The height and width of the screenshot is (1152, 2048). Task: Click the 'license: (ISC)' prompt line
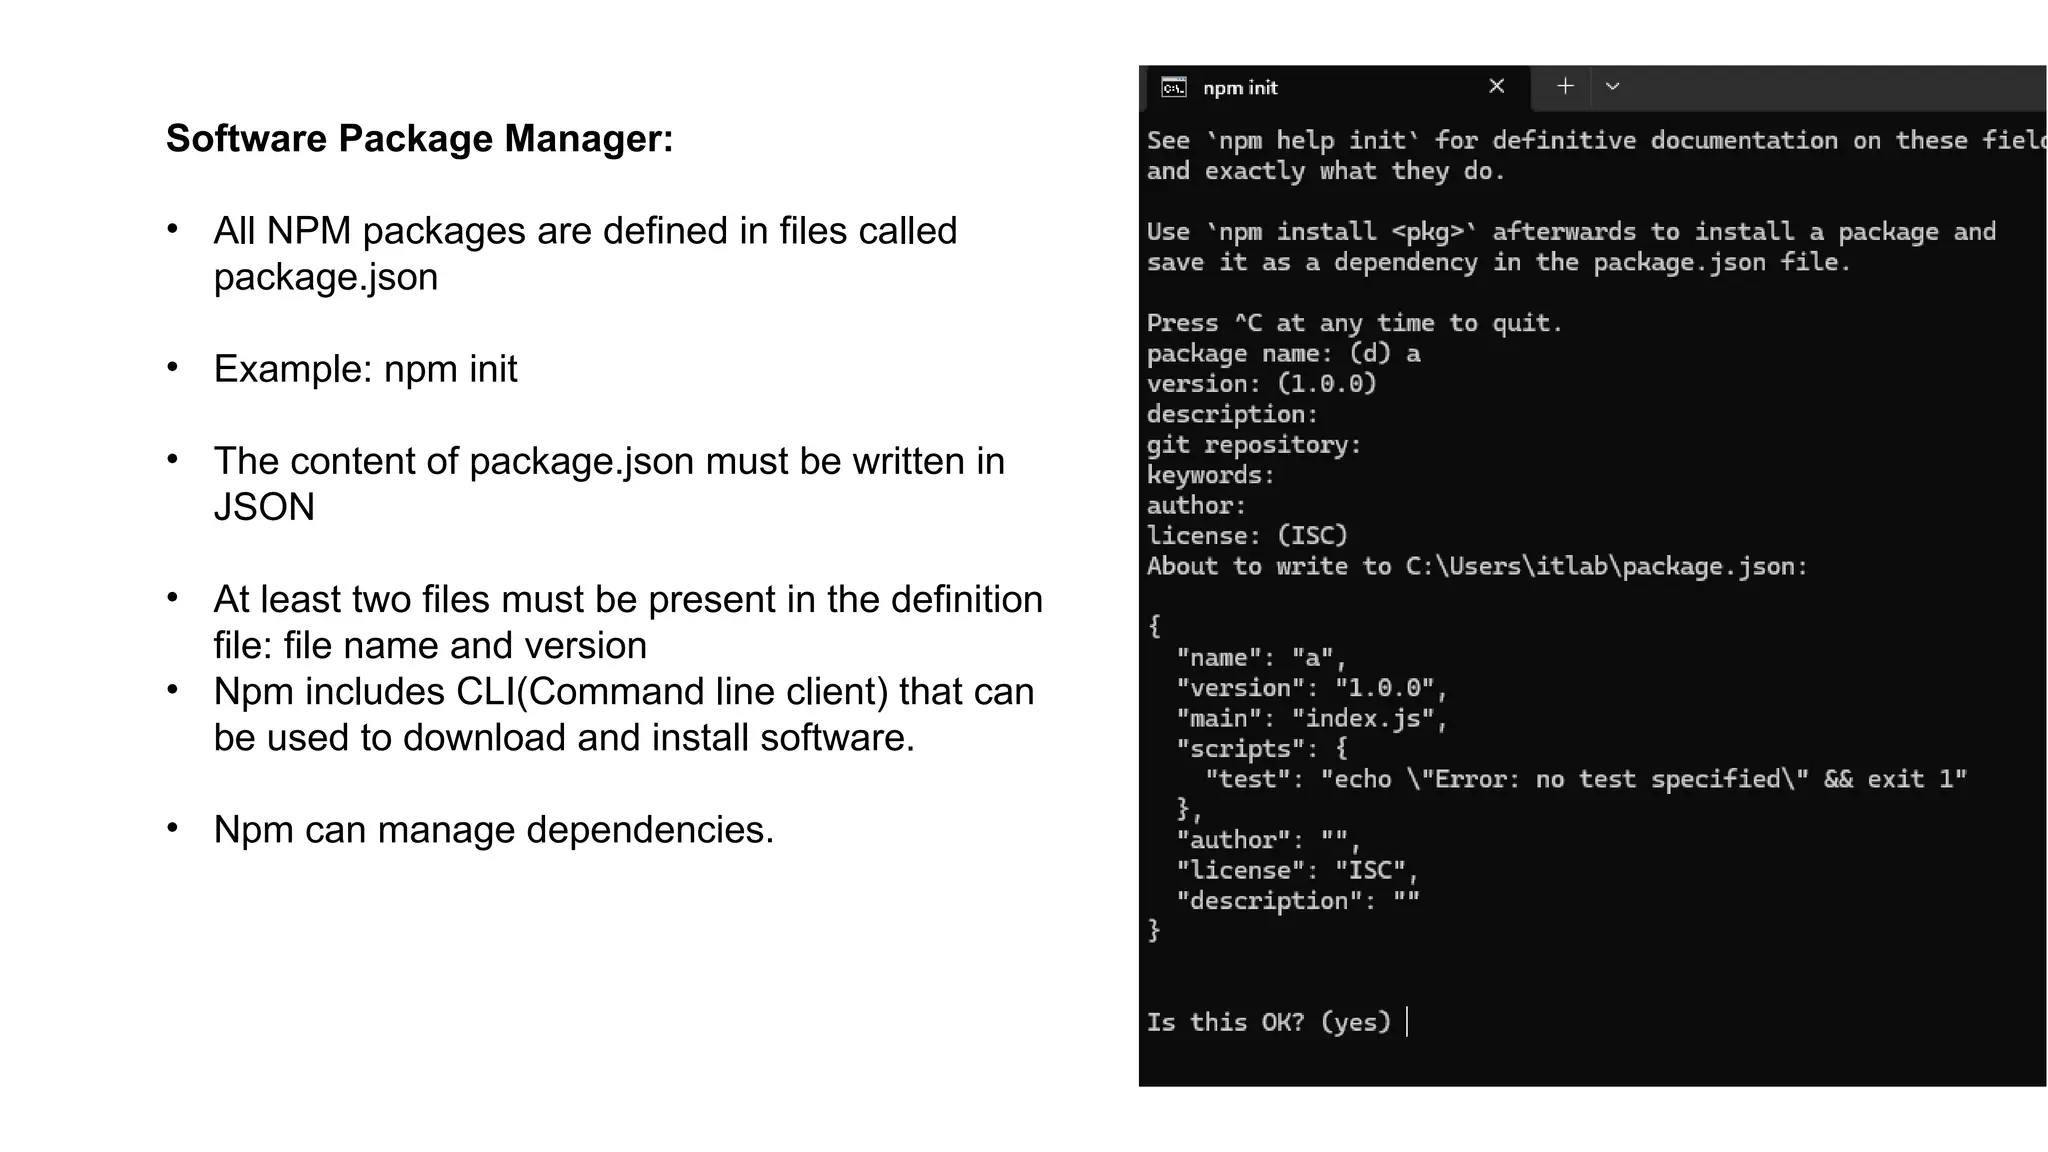(1247, 536)
